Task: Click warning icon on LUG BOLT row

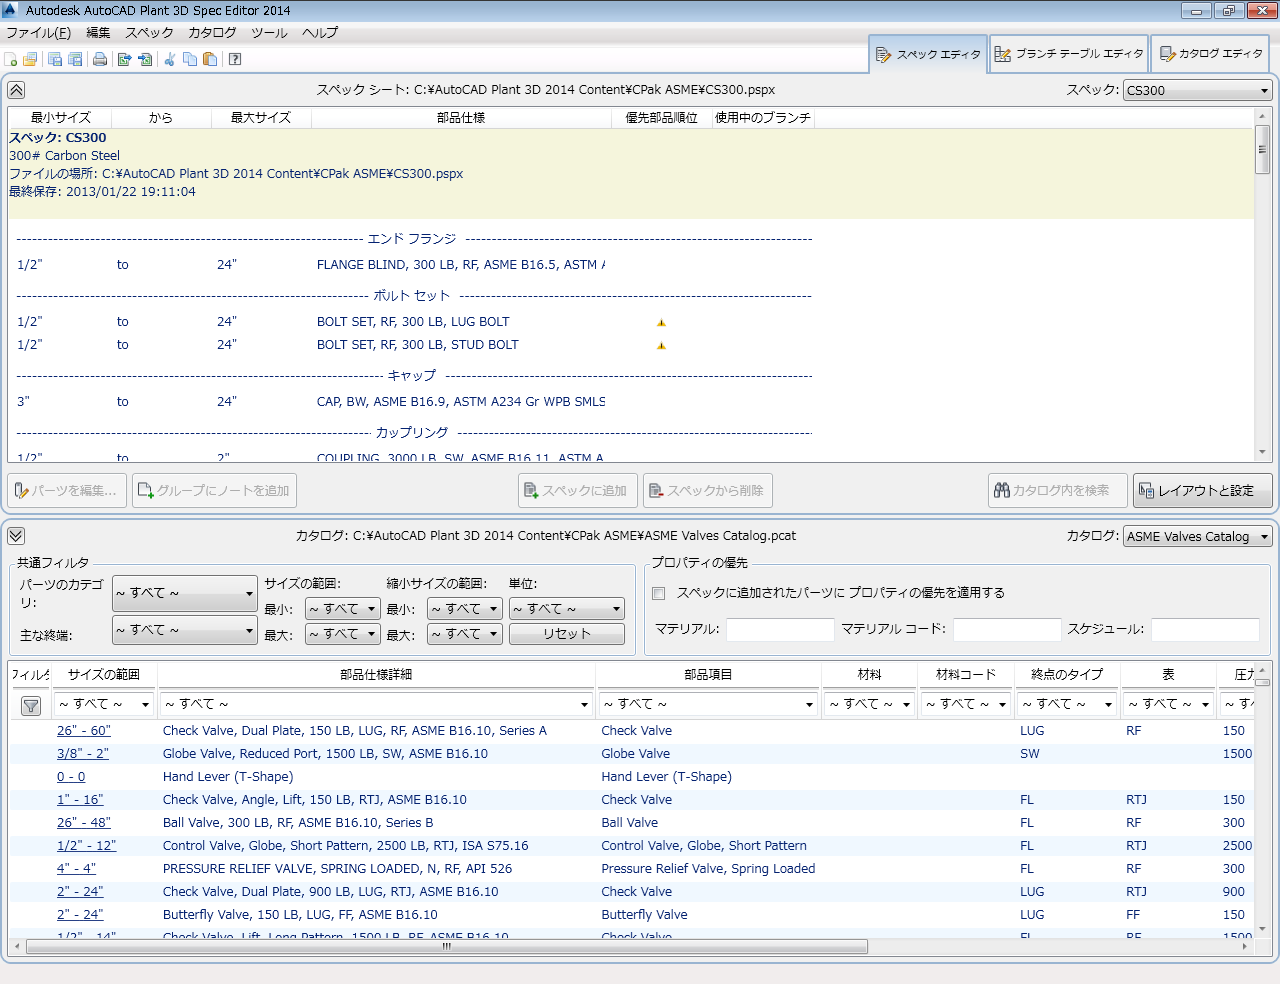Action: (661, 323)
